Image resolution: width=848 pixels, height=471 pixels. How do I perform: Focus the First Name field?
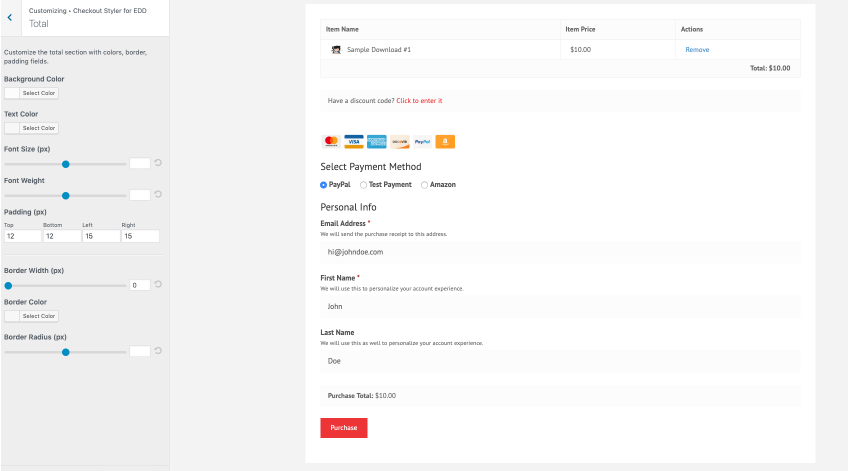click(x=560, y=307)
